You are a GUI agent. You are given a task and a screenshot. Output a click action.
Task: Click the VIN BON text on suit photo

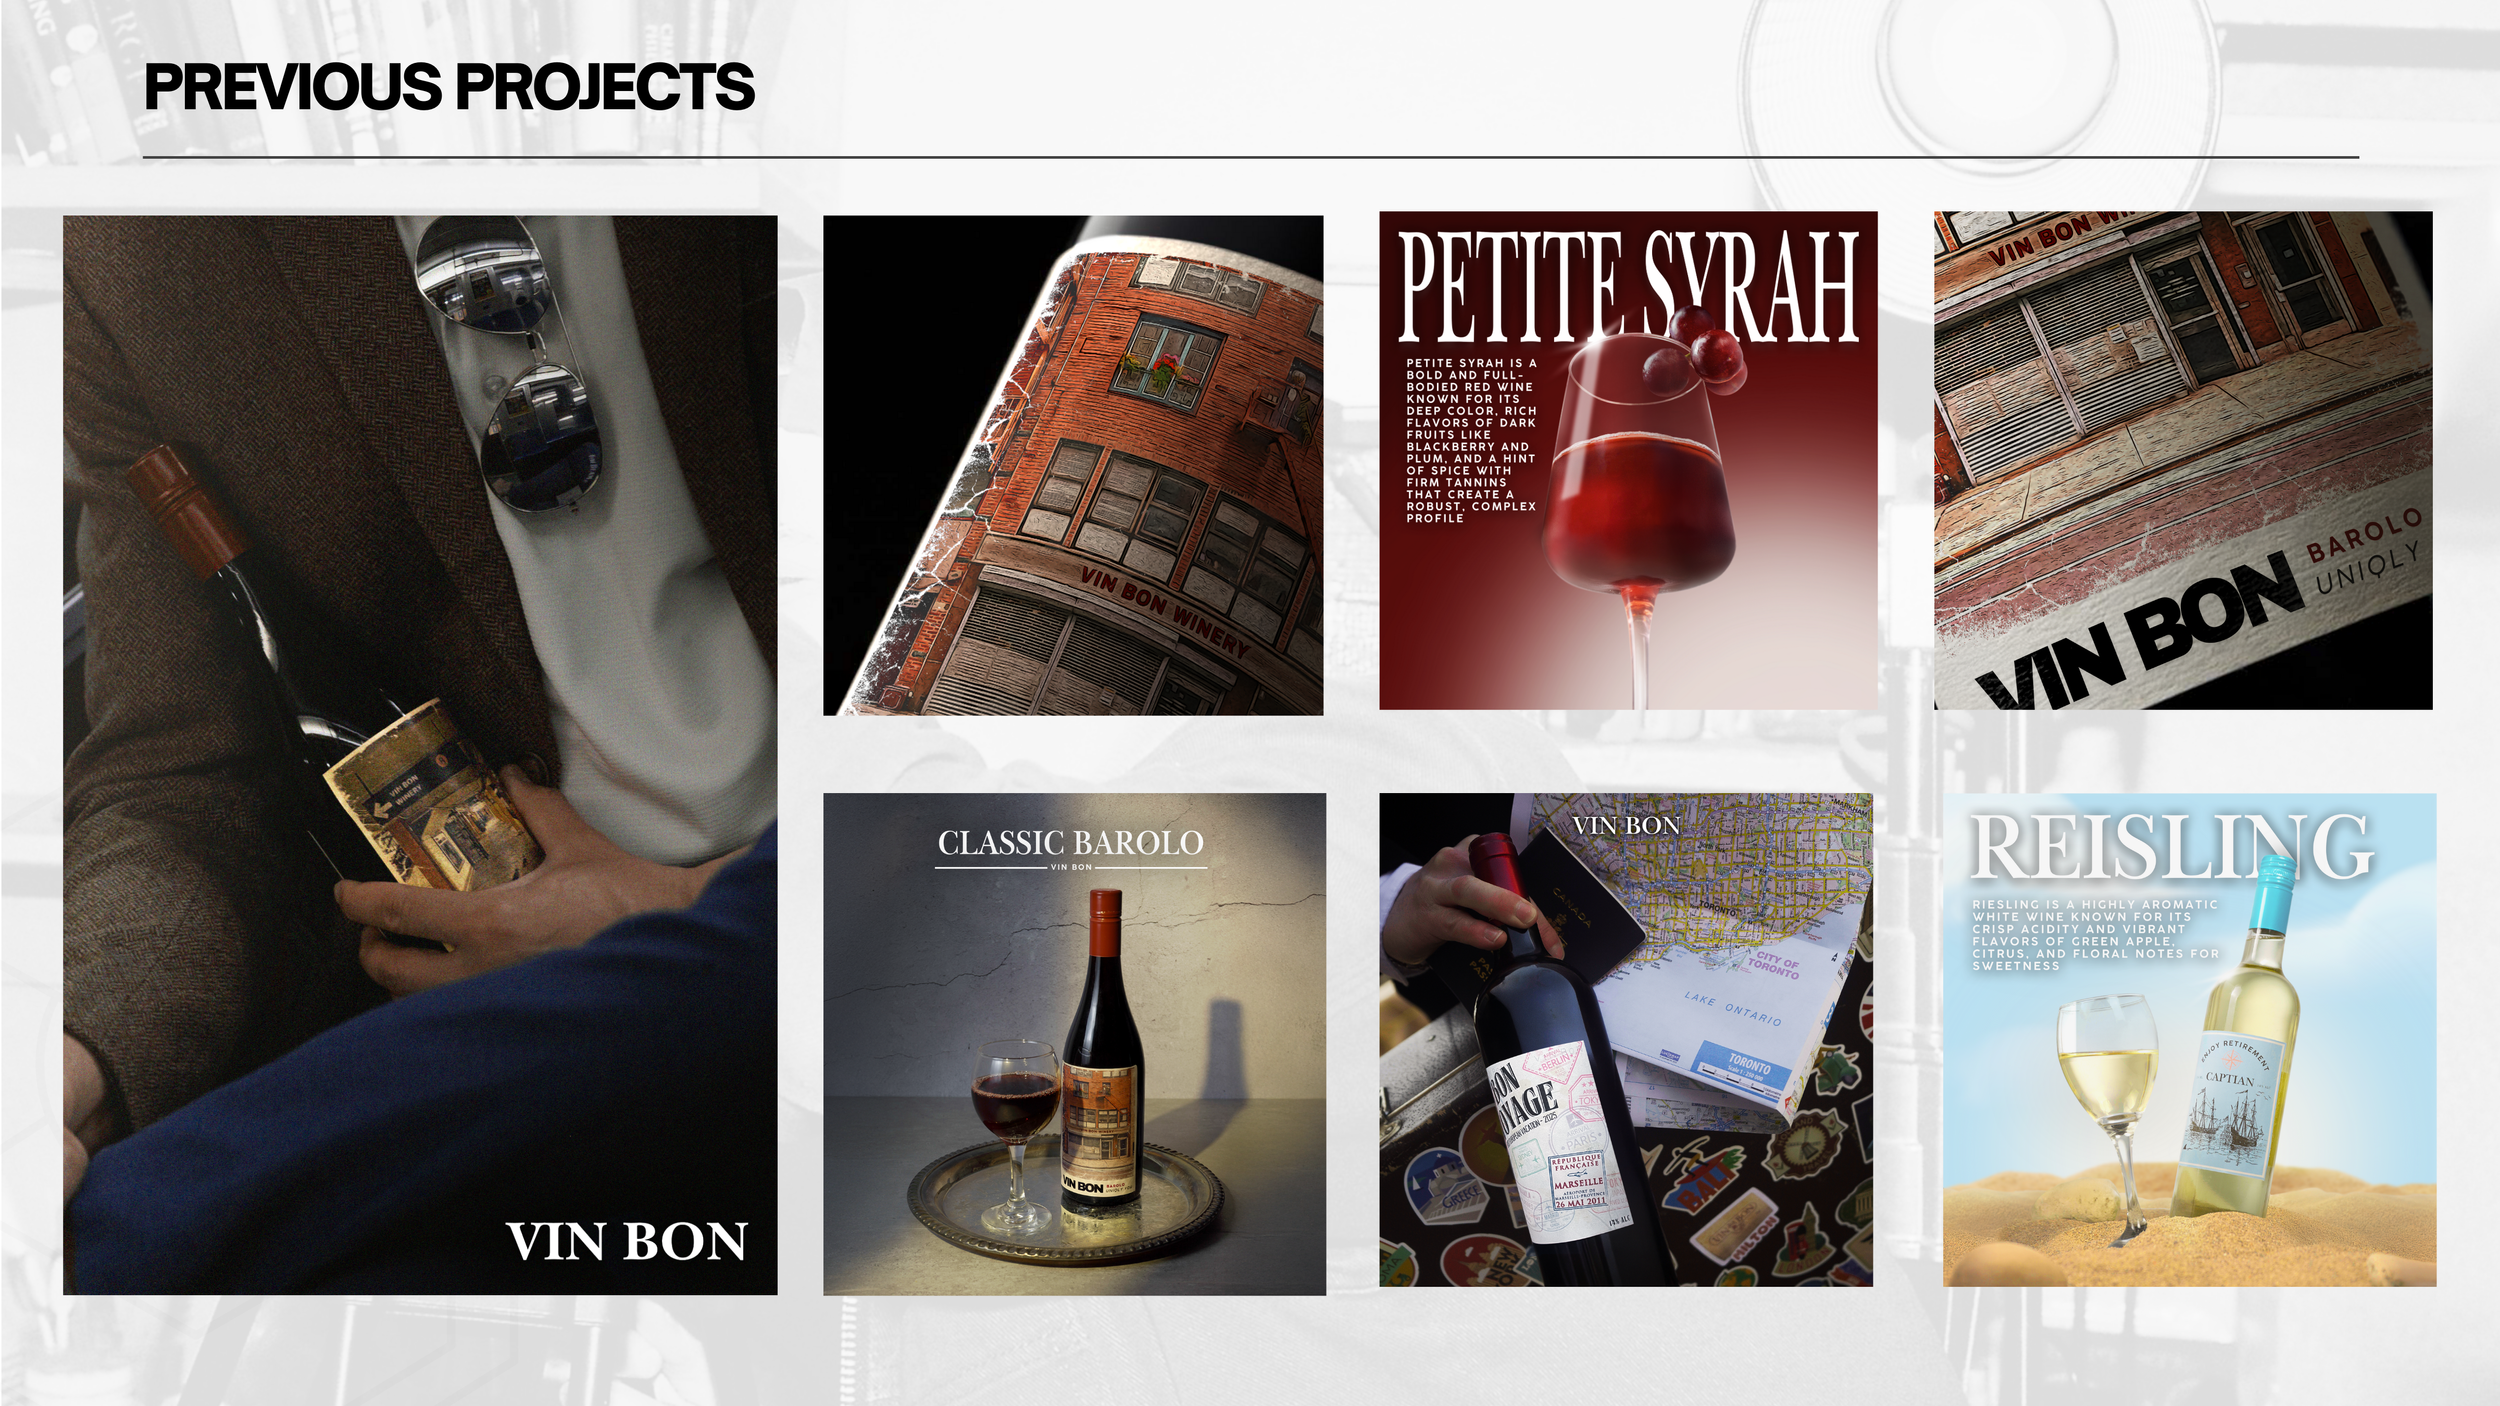click(x=627, y=1242)
